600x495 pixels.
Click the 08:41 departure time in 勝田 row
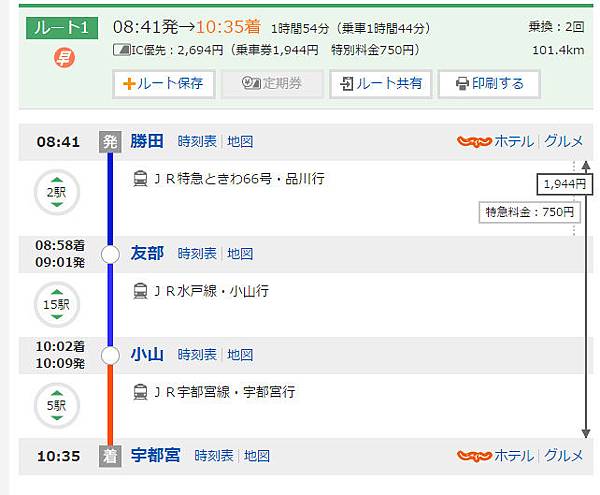click(58, 142)
